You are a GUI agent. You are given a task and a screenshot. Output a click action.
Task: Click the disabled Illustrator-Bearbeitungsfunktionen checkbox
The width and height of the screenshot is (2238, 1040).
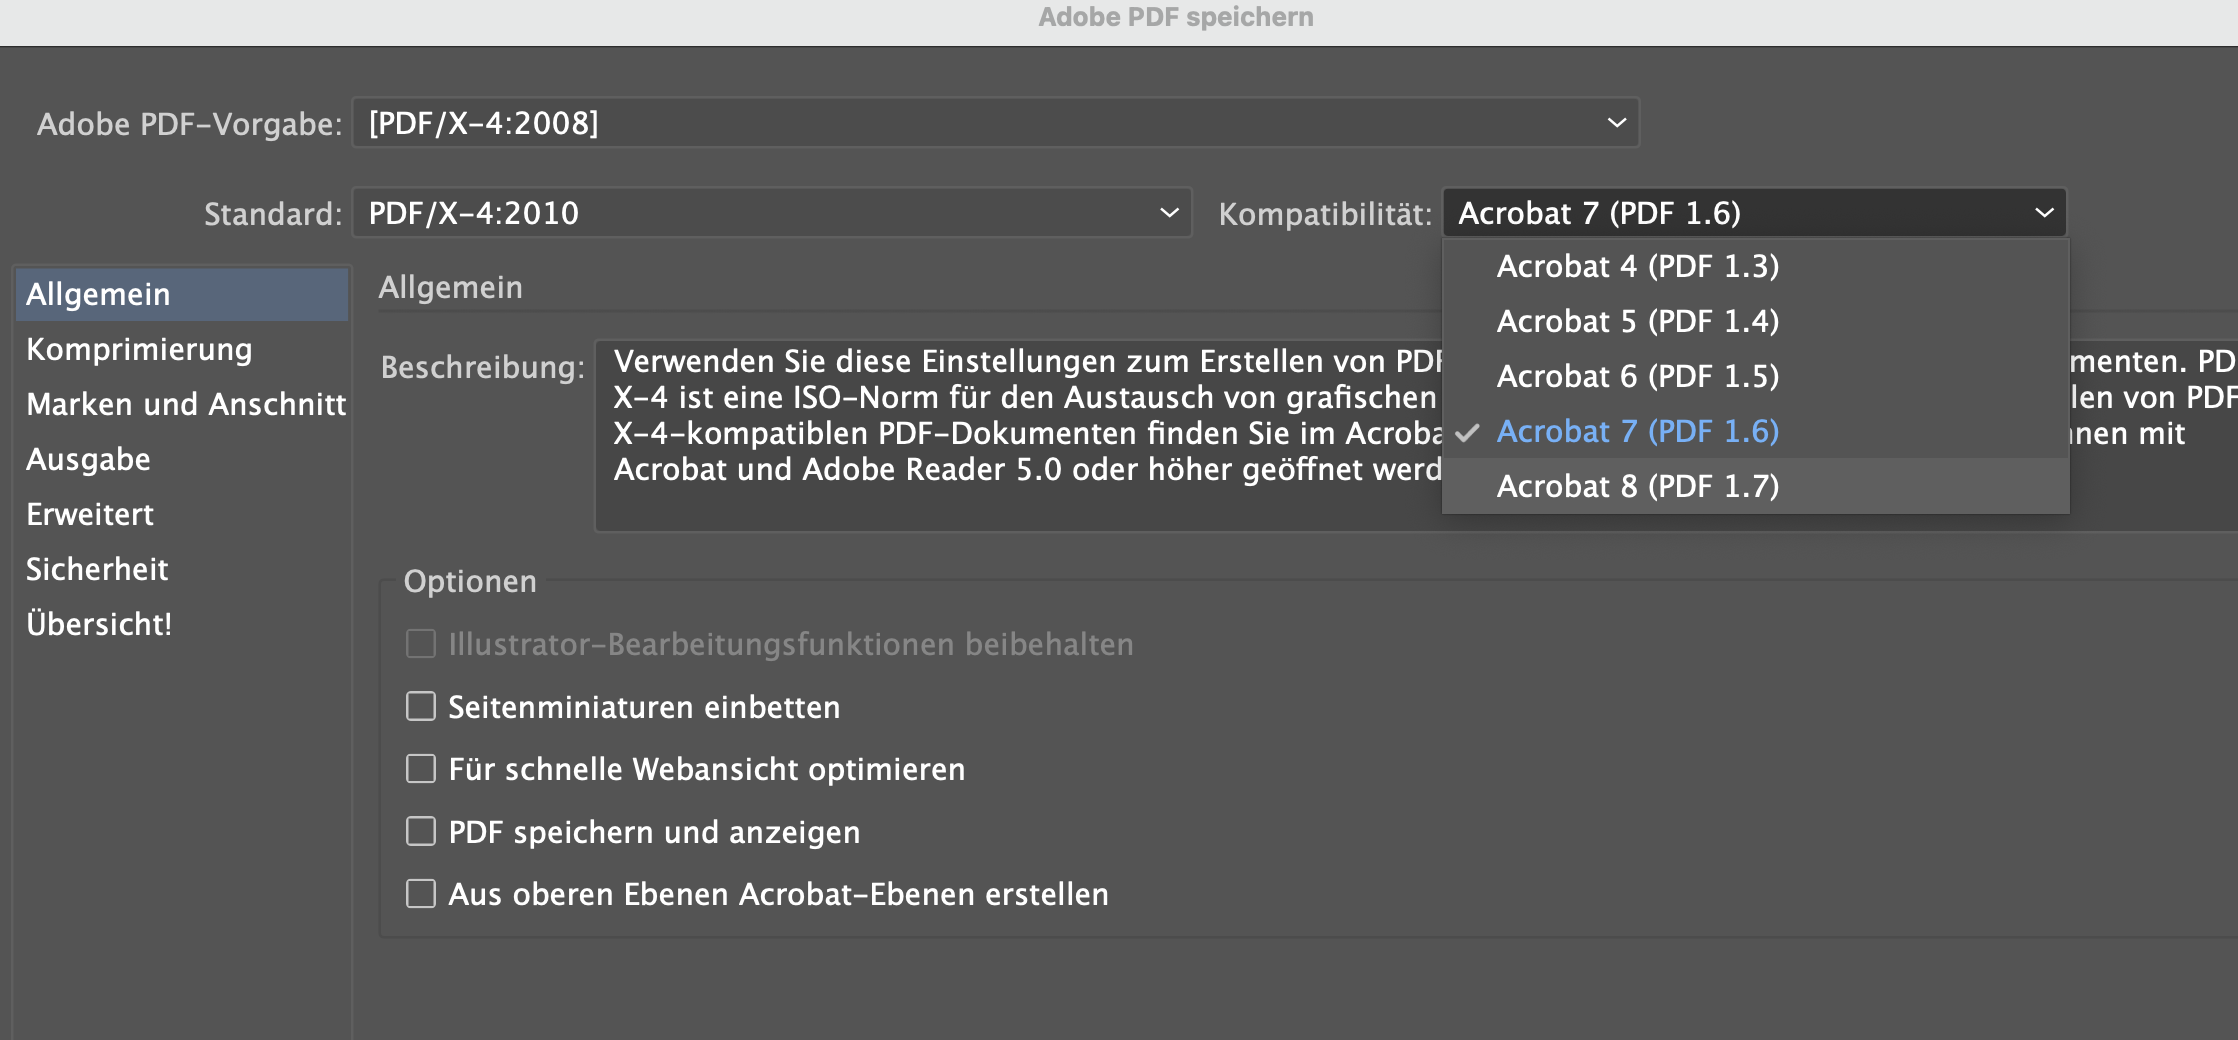(420, 644)
